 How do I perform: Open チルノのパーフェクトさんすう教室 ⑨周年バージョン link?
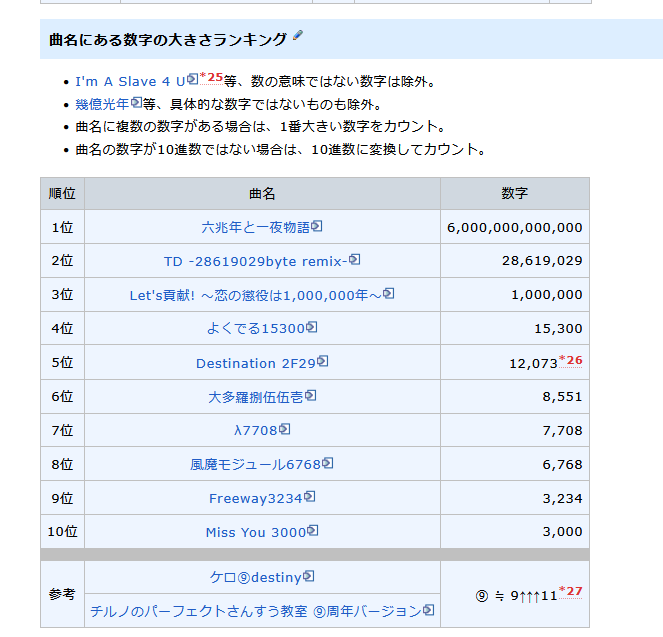(x=256, y=611)
